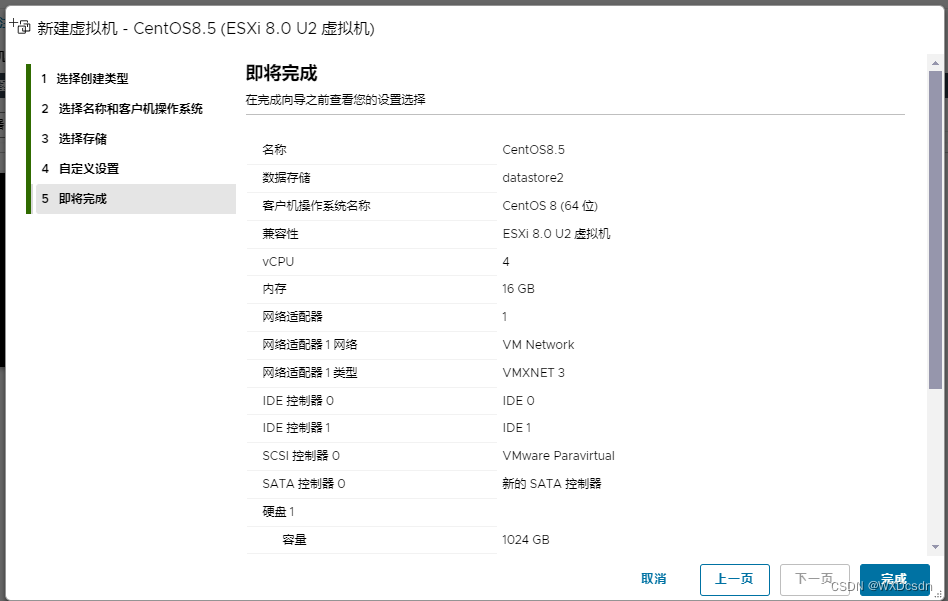Click the 网络适配器 1 网络 label
The height and width of the screenshot is (601, 948).
coord(310,345)
